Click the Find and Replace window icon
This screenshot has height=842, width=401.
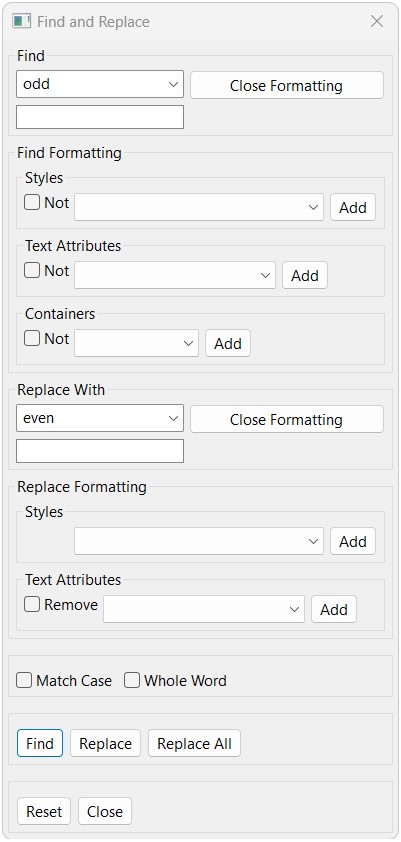[21, 21]
